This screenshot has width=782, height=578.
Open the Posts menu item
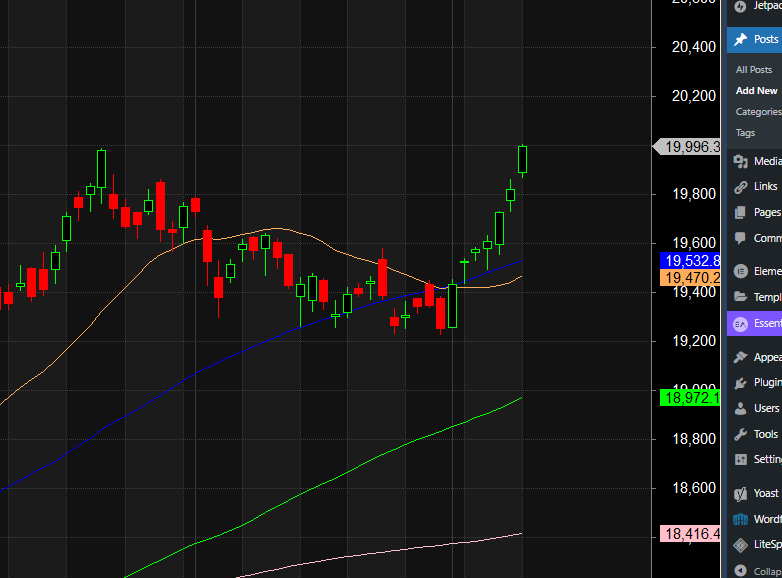coord(766,39)
